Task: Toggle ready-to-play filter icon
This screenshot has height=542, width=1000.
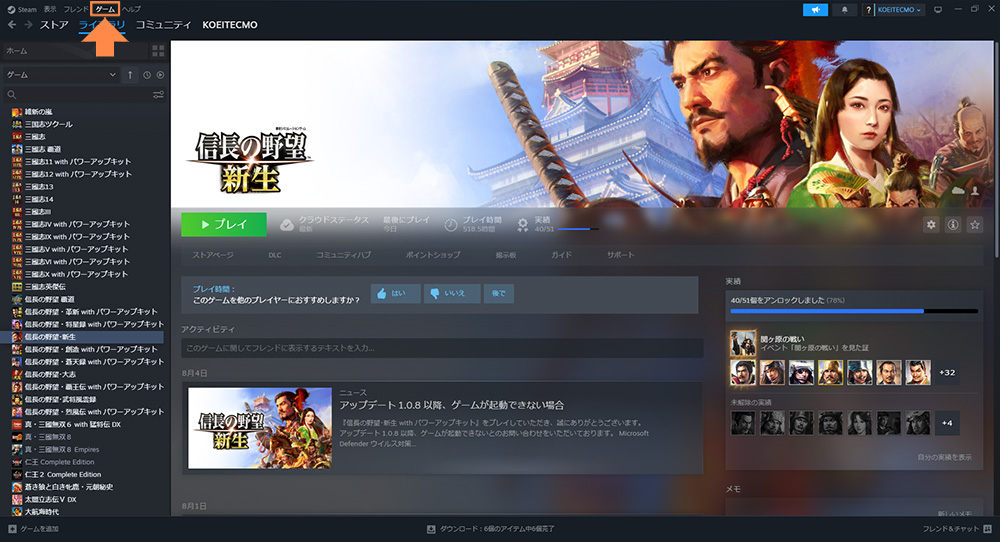Action: click(x=160, y=75)
